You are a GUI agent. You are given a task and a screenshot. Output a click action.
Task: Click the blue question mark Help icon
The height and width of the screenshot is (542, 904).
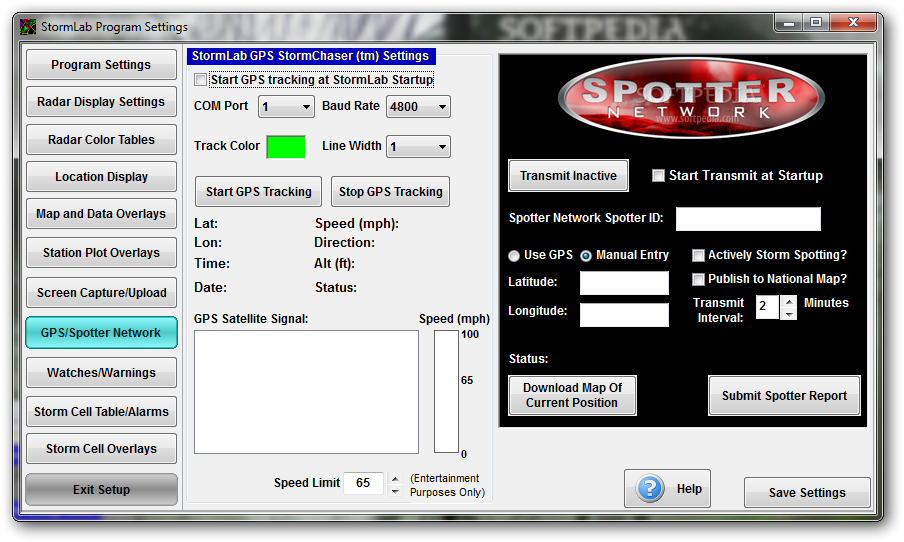650,488
